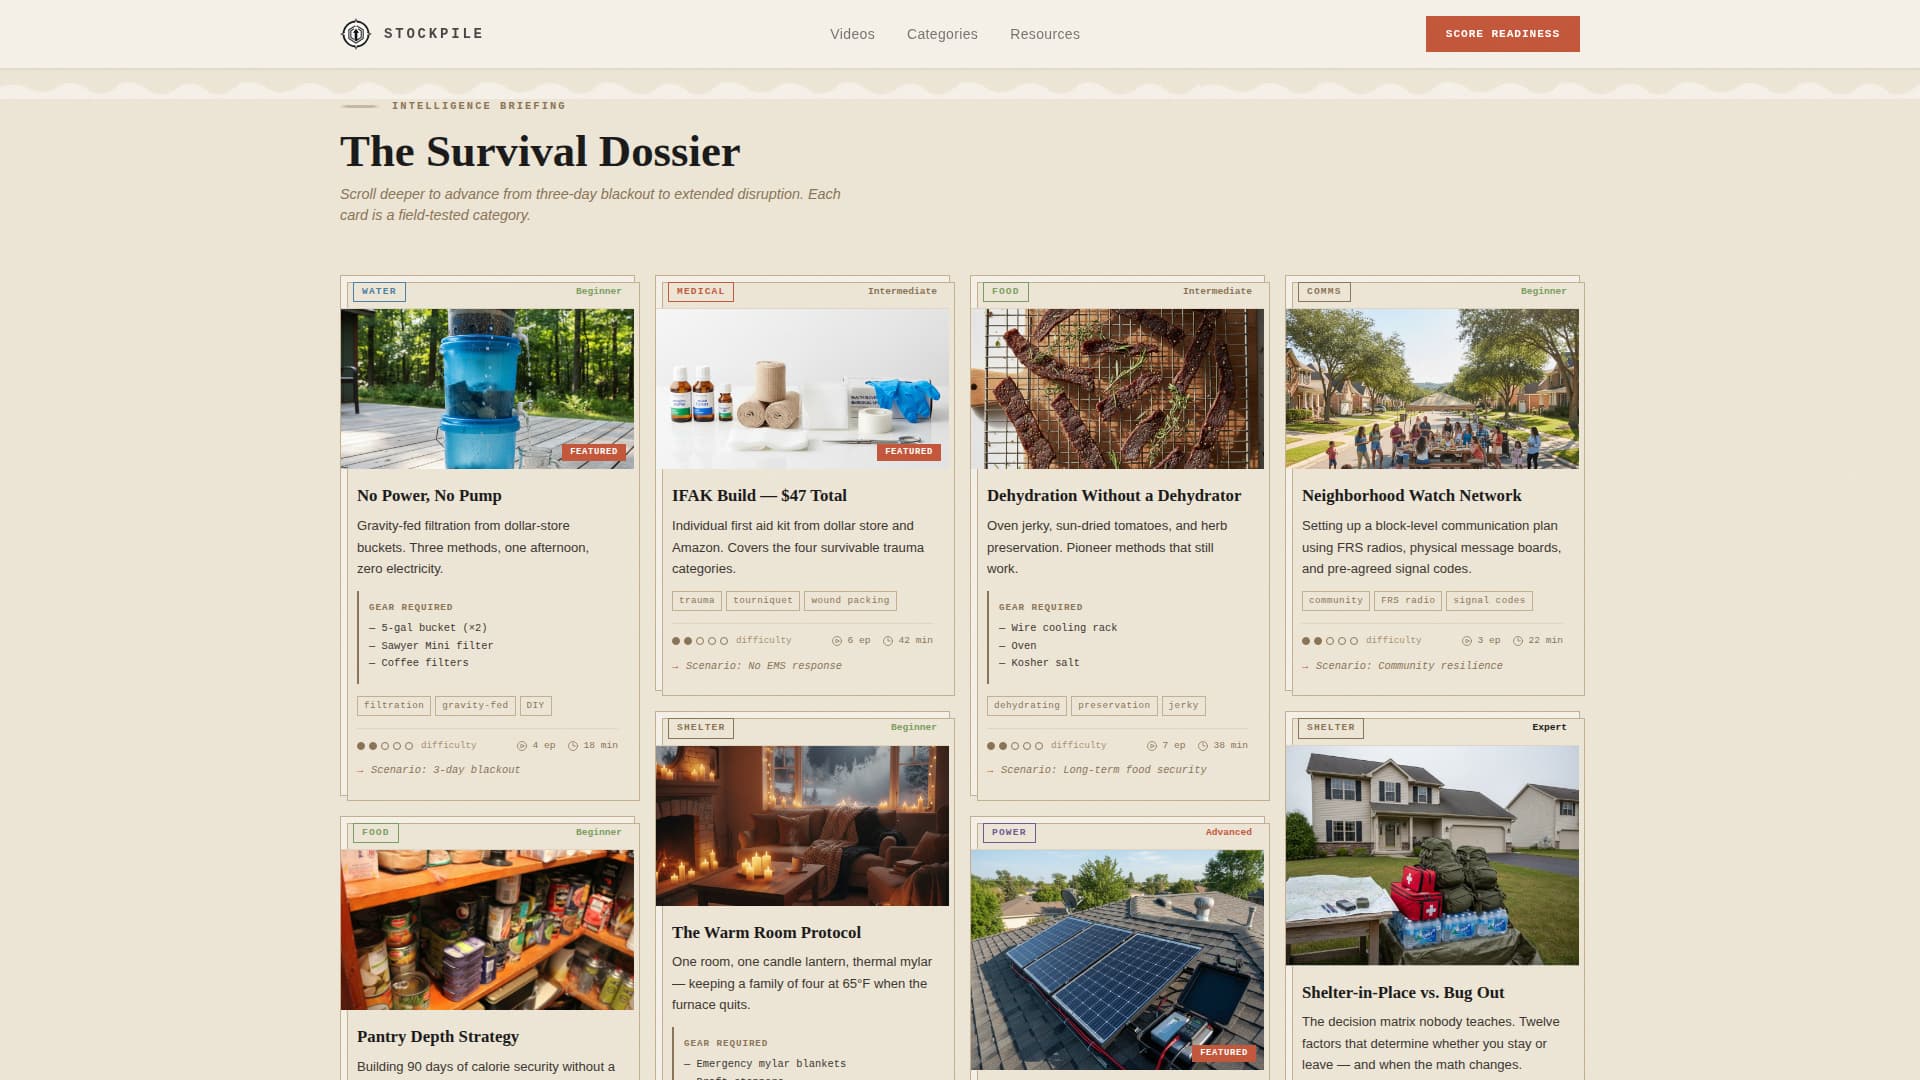Click the episodes icon beside '3 ep'
The image size is (1920, 1080).
pyautogui.click(x=1467, y=641)
